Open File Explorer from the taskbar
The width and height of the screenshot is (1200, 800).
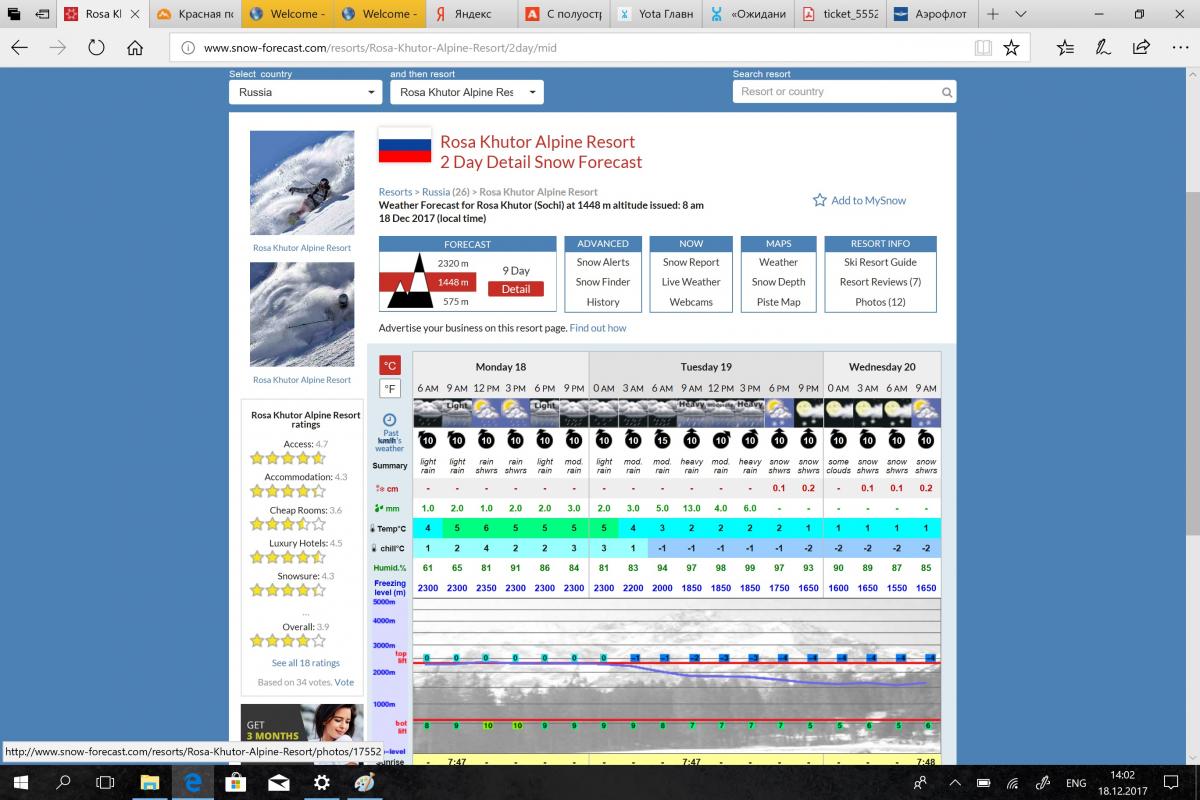tap(149, 782)
